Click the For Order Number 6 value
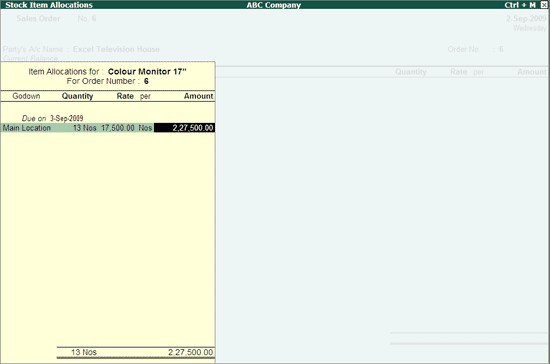 click(x=146, y=81)
